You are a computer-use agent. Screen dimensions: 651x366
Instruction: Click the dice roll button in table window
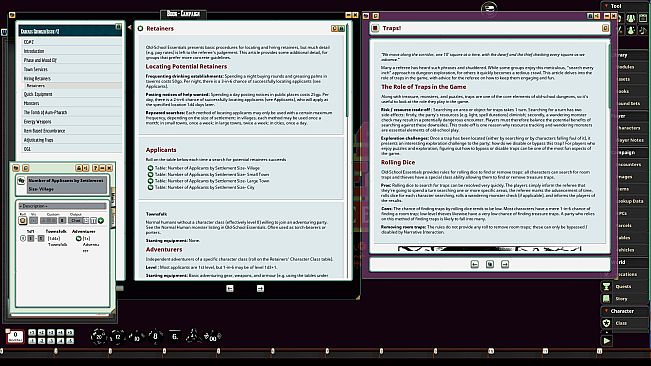click(x=23, y=220)
